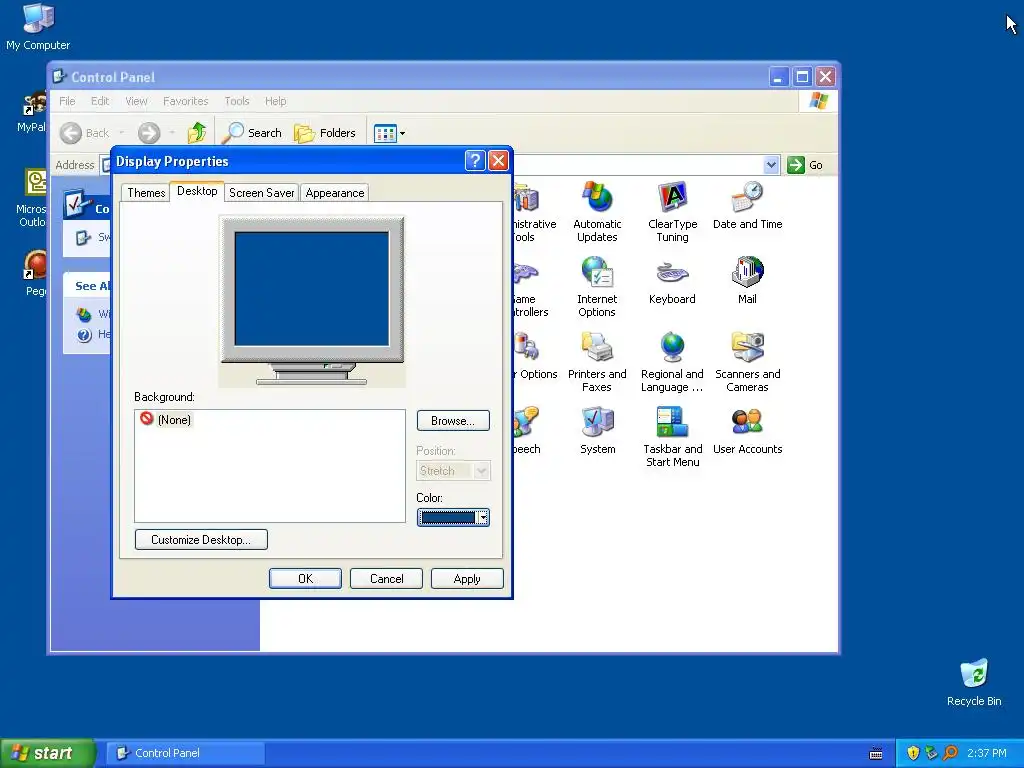The height and width of the screenshot is (768, 1024).
Task: Select the Desktop tab
Action: pos(197,191)
